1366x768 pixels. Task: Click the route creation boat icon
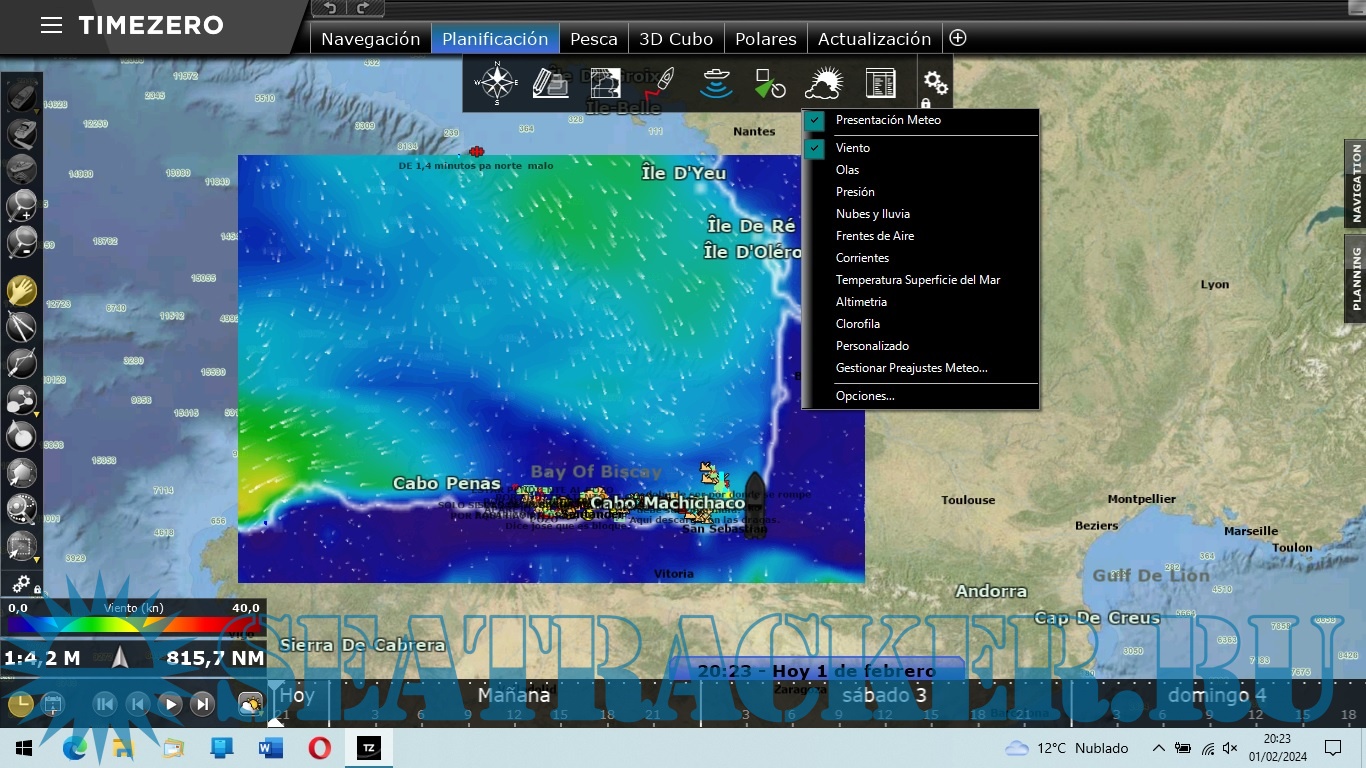pyautogui.click(x=663, y=81)
